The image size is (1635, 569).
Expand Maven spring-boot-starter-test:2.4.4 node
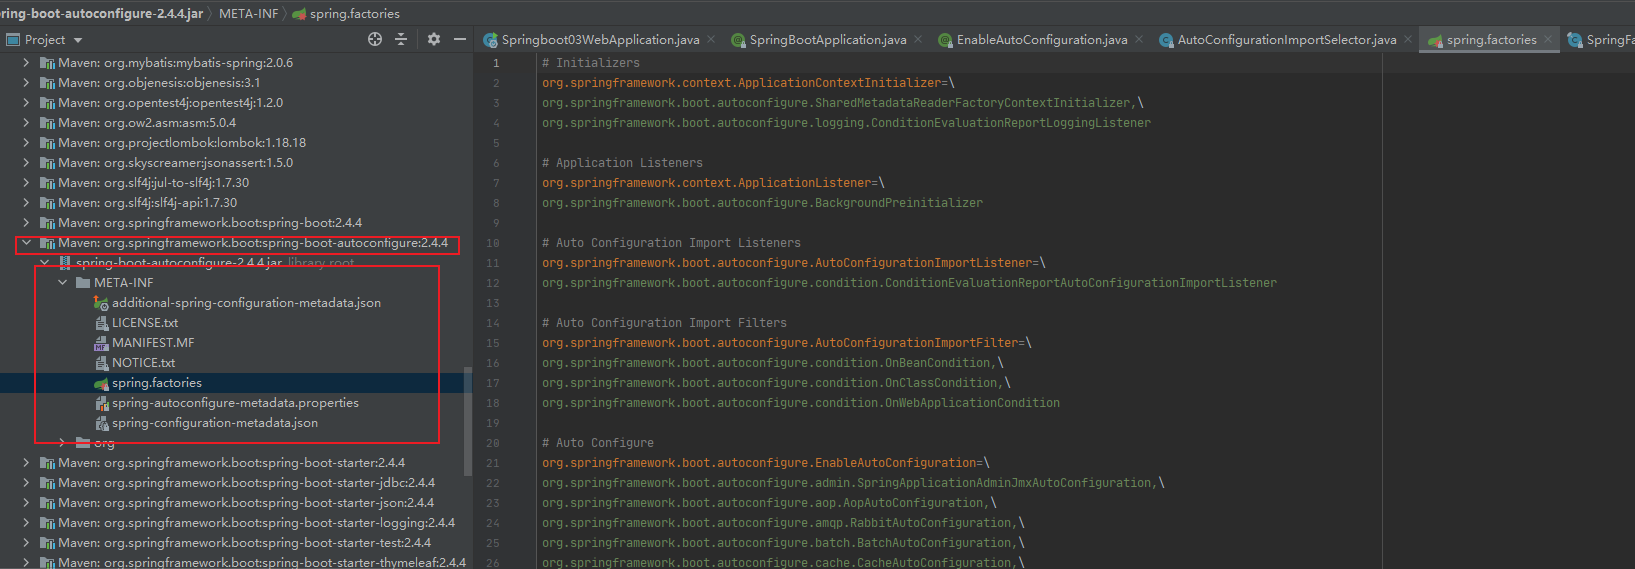pos(26,542)
